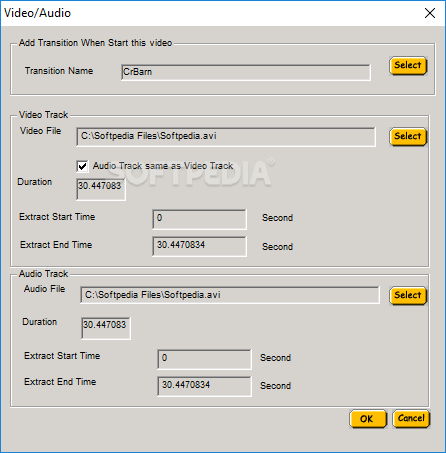
Task: Confirm the dialog with OK
Action: point(368,419)
